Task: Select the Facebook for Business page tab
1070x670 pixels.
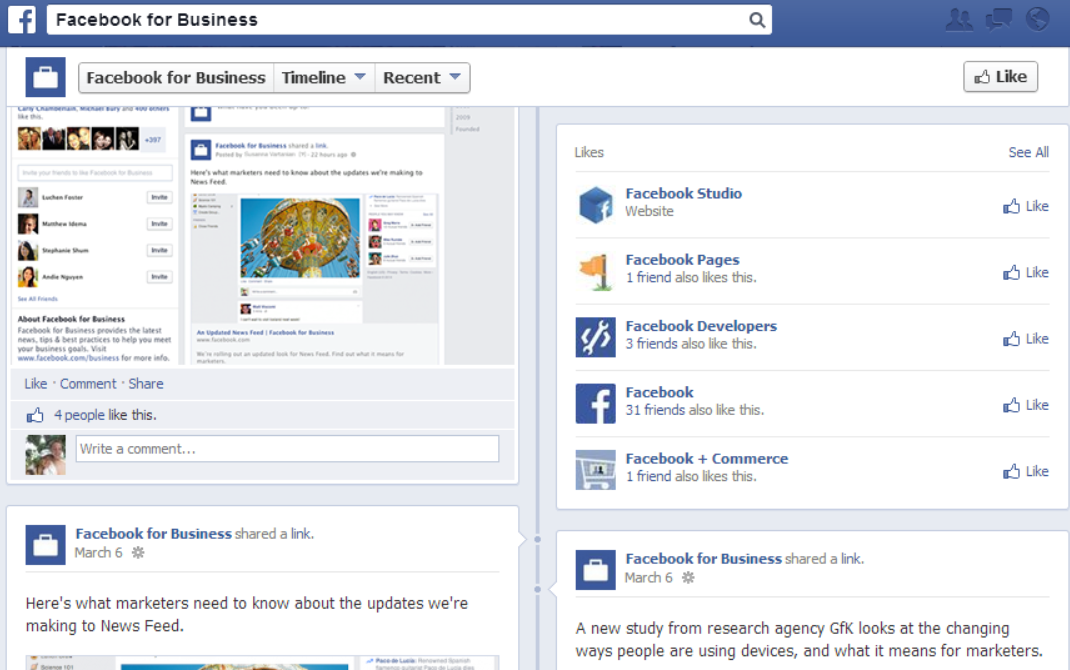Action: [x=176, y=78]
